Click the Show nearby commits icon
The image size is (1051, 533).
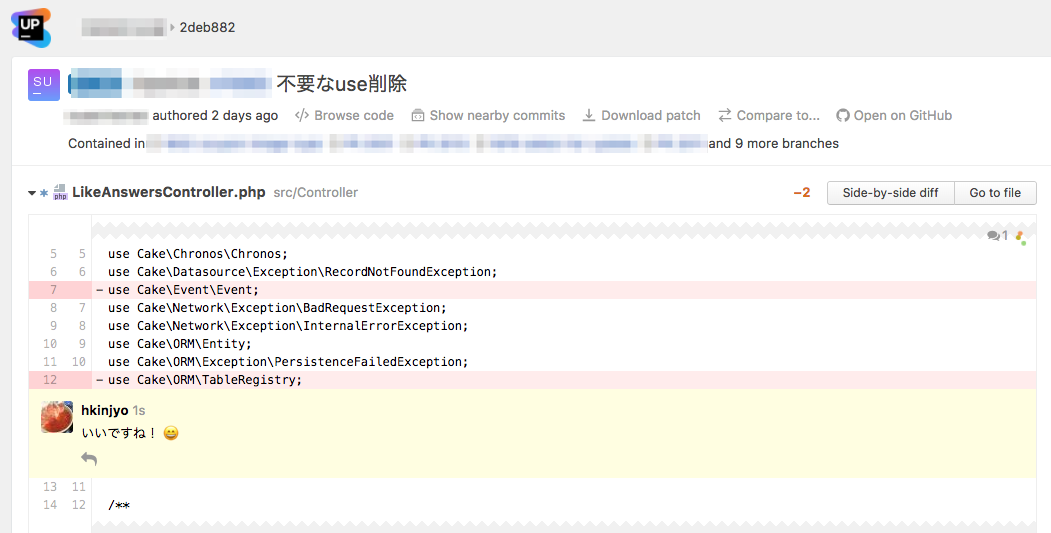pos(418,115)
